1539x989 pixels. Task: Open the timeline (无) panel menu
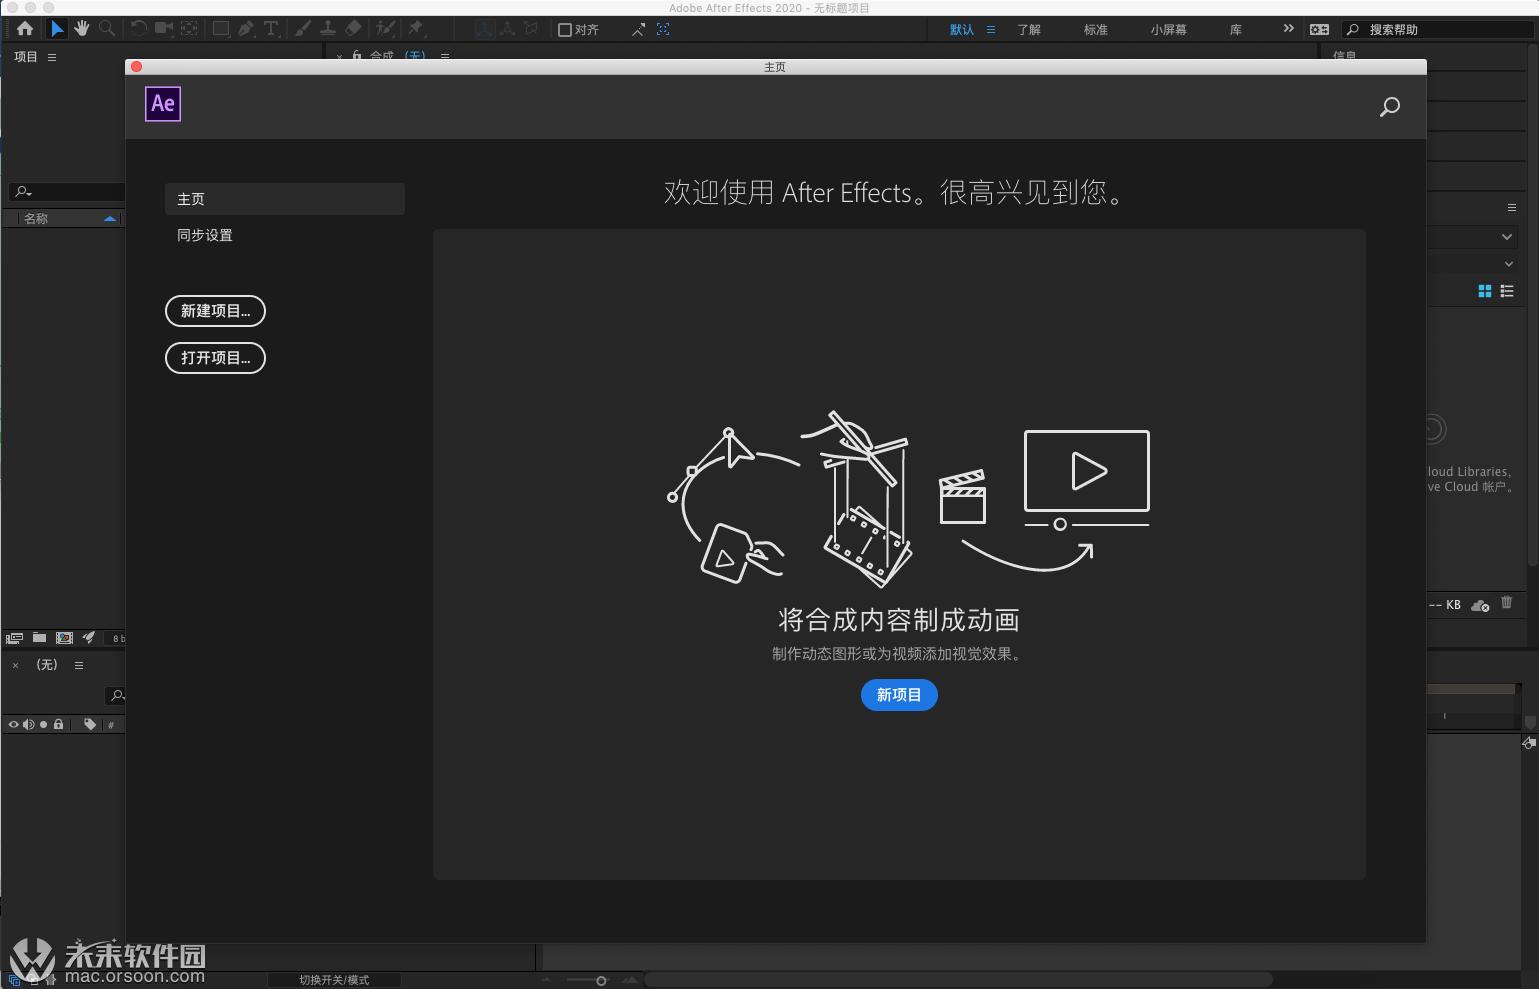tap(79, 665)
